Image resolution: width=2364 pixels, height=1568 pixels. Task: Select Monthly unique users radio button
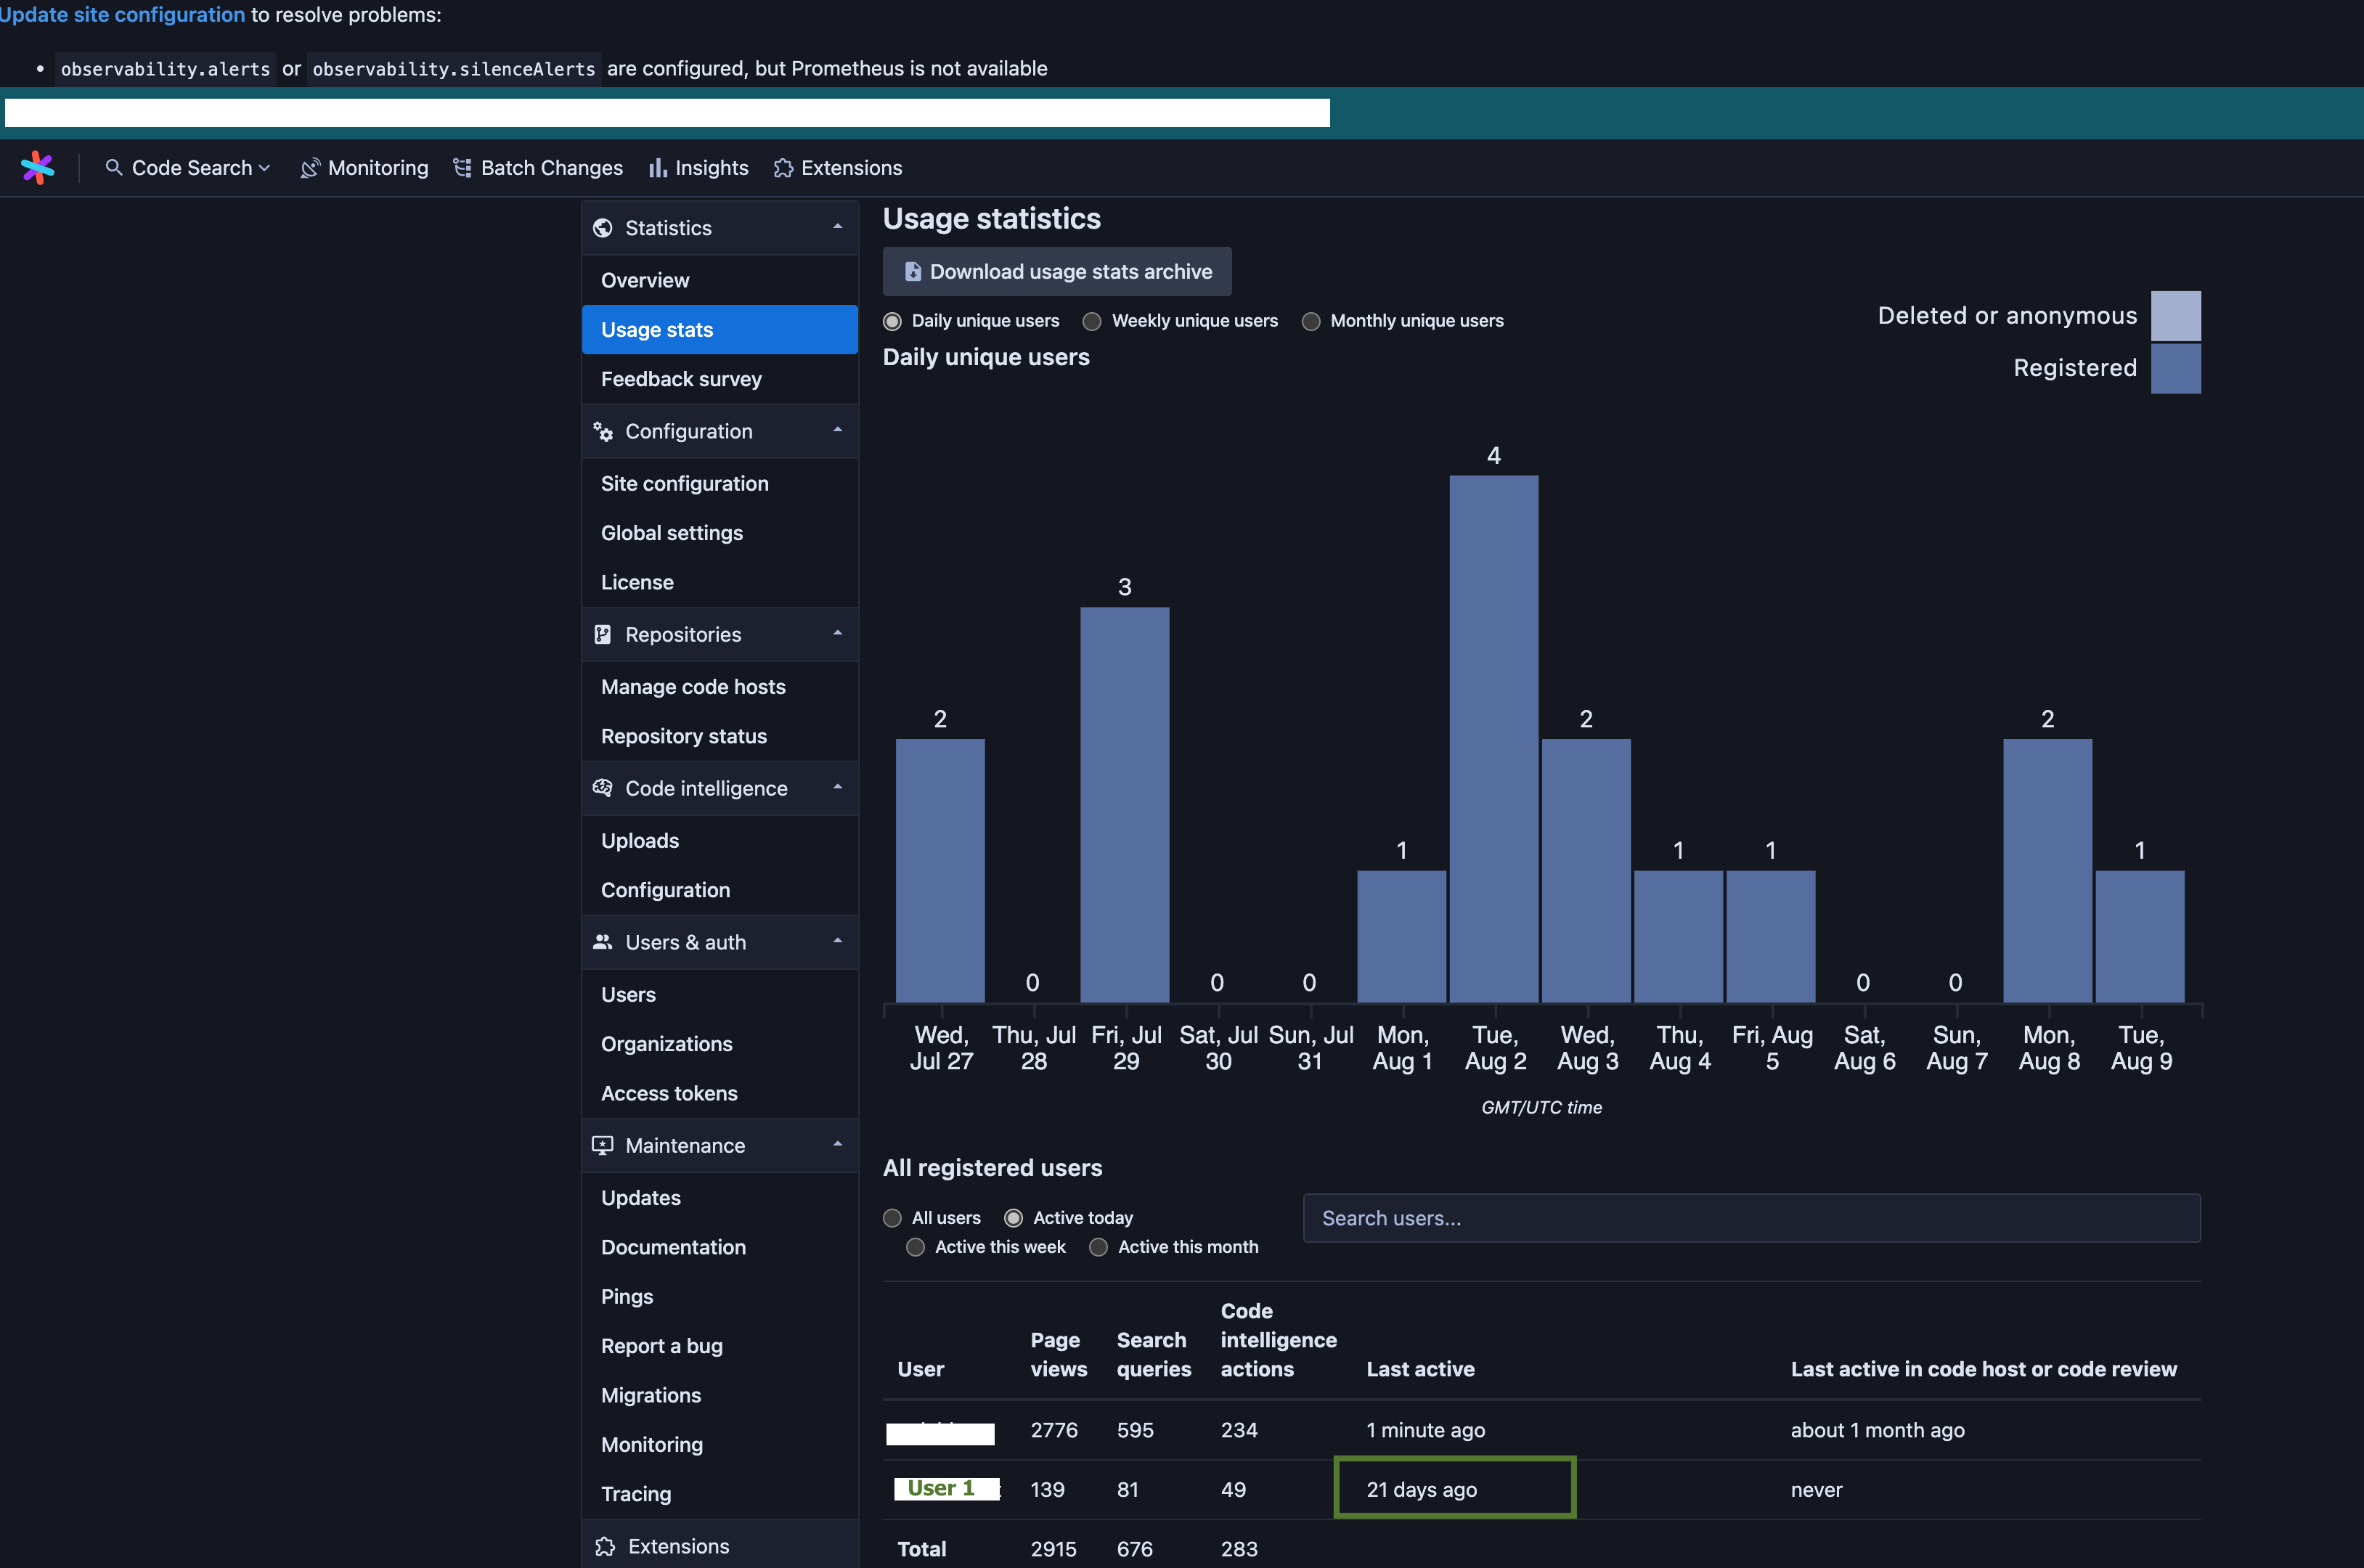(1311, 321)
